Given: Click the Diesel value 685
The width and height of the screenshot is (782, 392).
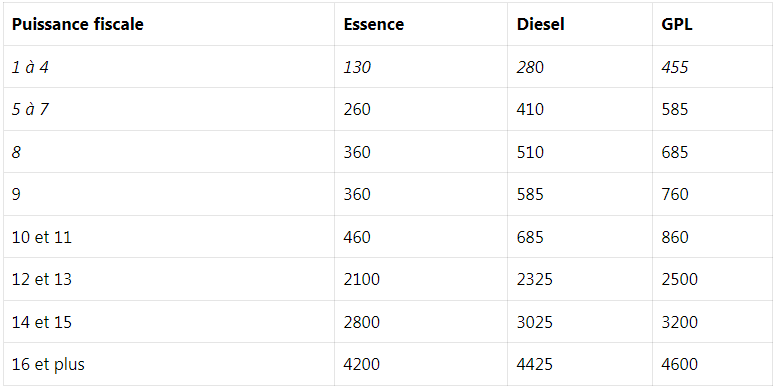Looking at the screenshot, I should click(530, 237).
